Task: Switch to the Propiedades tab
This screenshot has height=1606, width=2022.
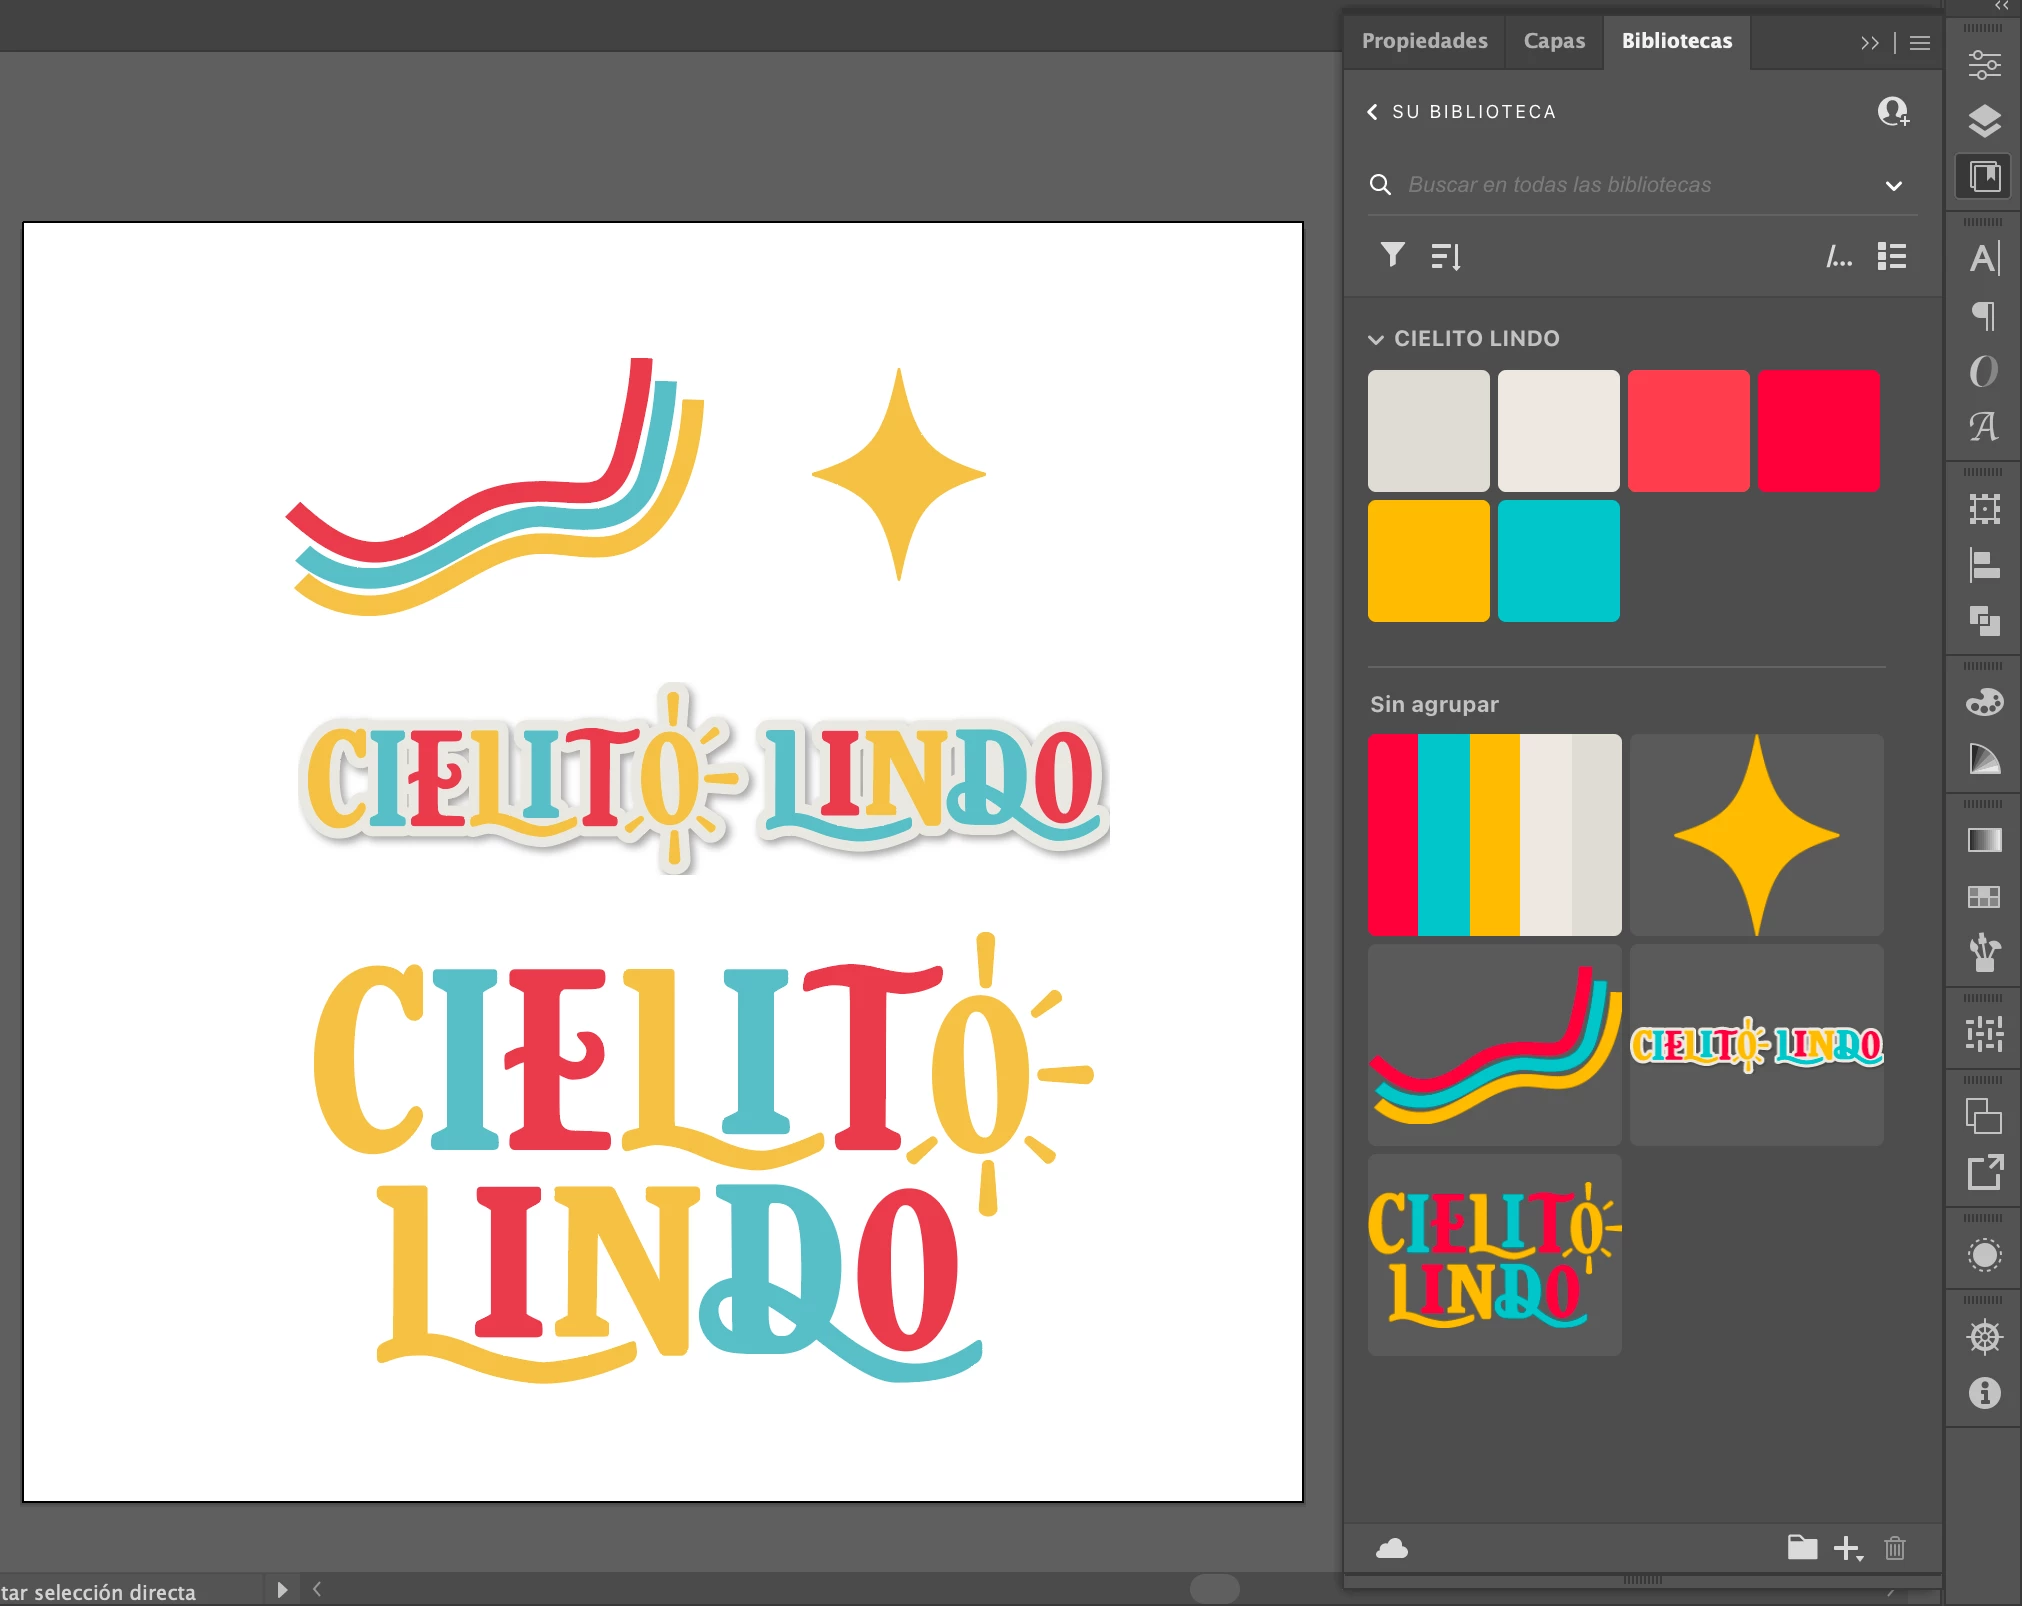Action: 1424,41
